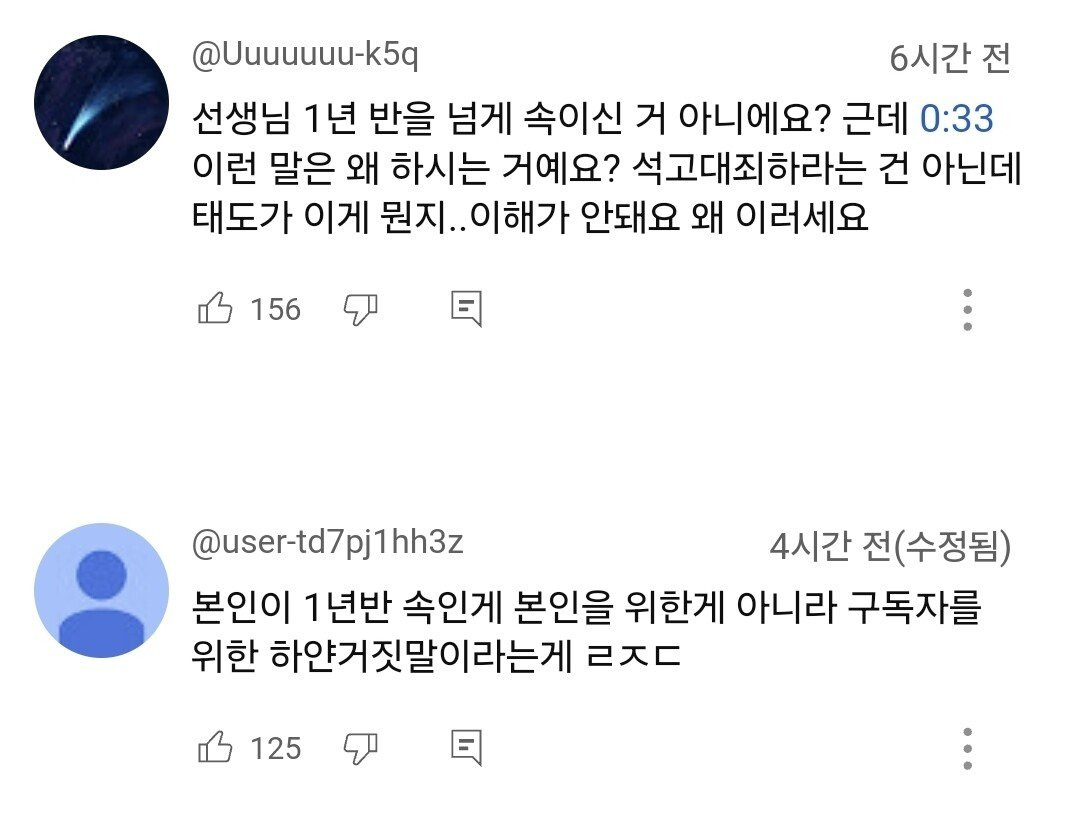Click the 125 like count
1080x825 pixels.
coord(275,747)
